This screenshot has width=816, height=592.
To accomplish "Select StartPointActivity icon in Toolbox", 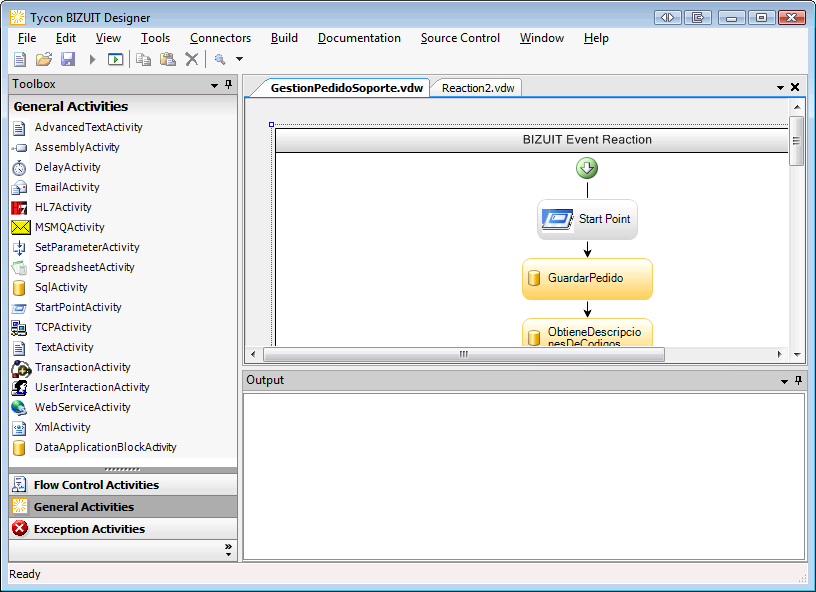I will click(x=19, y=308).
